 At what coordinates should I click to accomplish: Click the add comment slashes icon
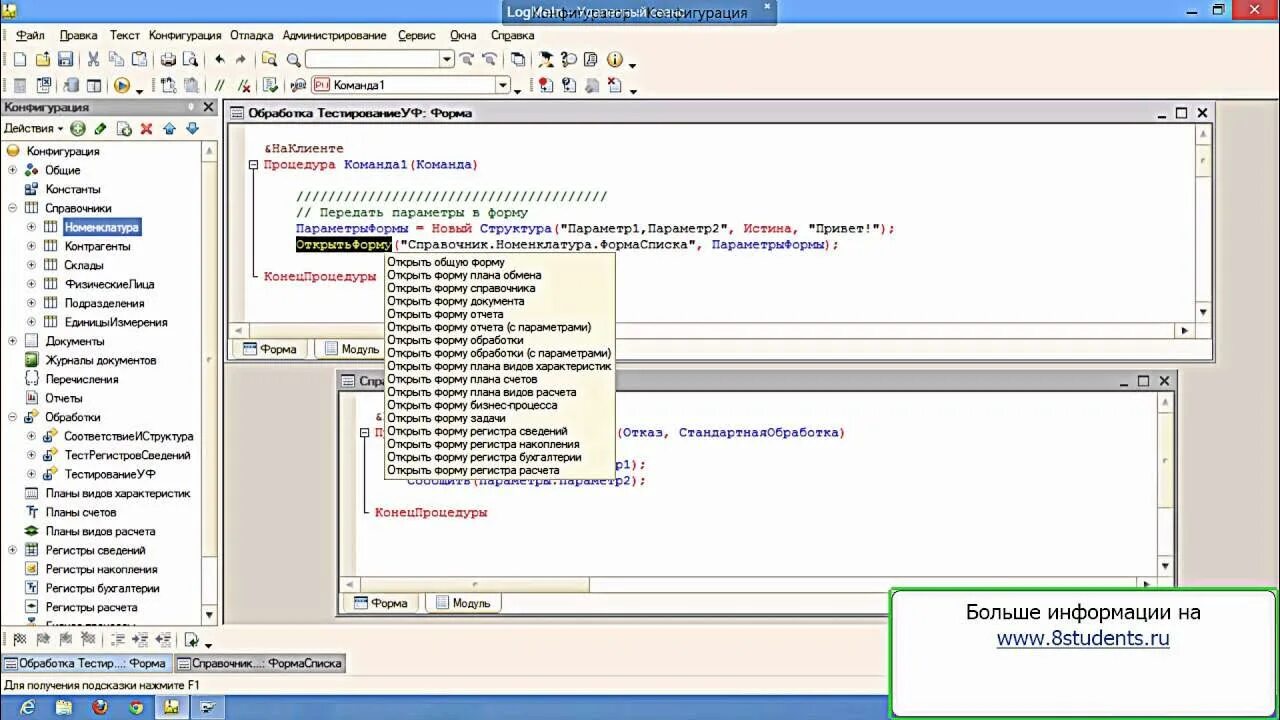[x=220, y=86]
